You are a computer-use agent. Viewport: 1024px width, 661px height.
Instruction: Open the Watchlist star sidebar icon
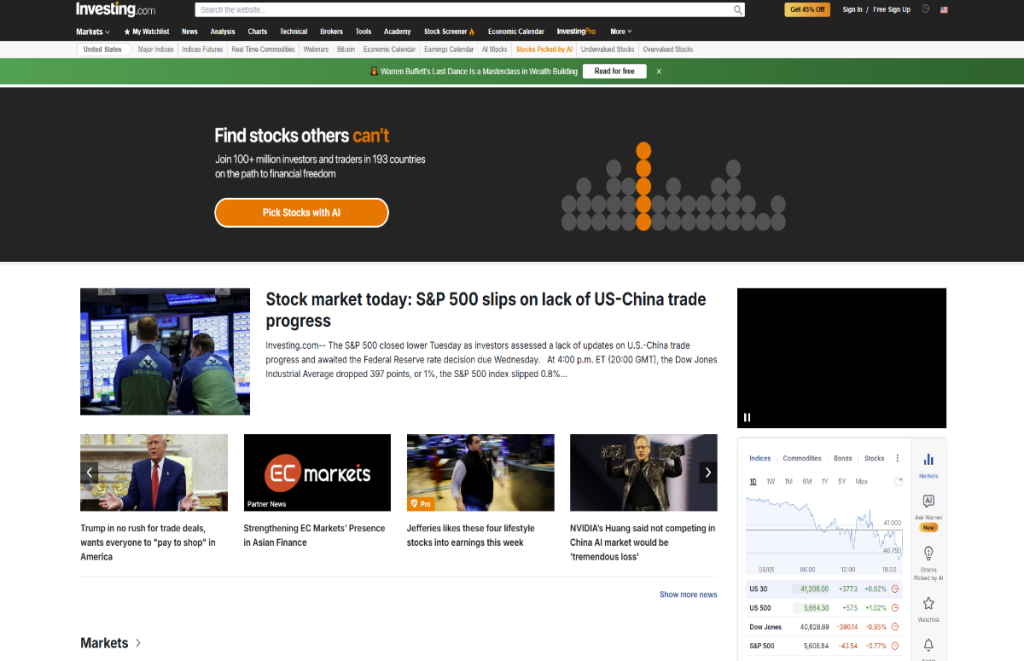click(928, 604)
